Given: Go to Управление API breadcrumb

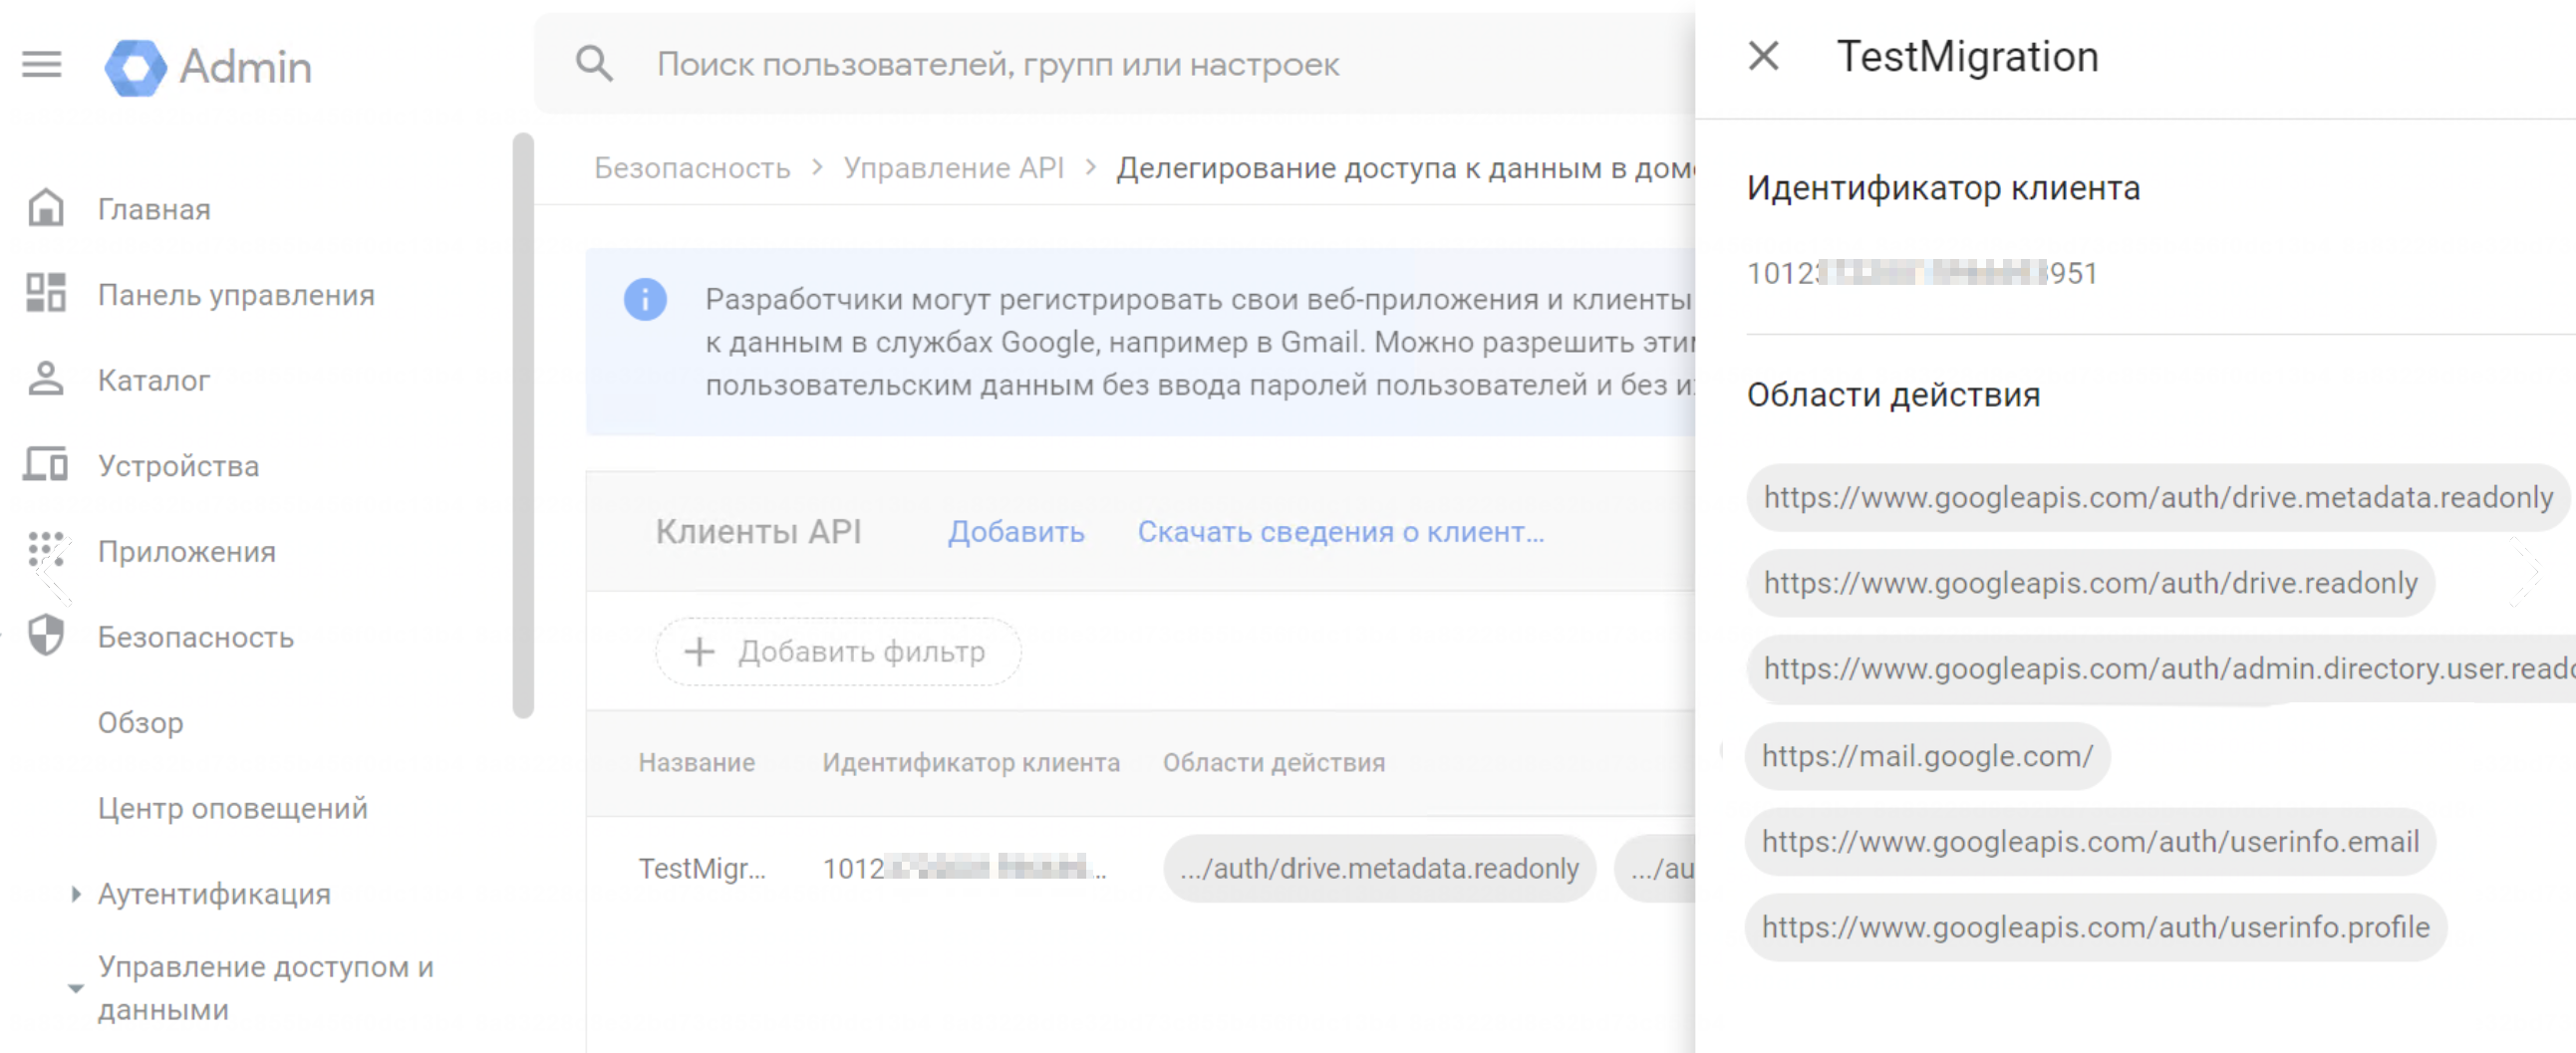Looking at the screenshot, I should click(x=953, y=168).
